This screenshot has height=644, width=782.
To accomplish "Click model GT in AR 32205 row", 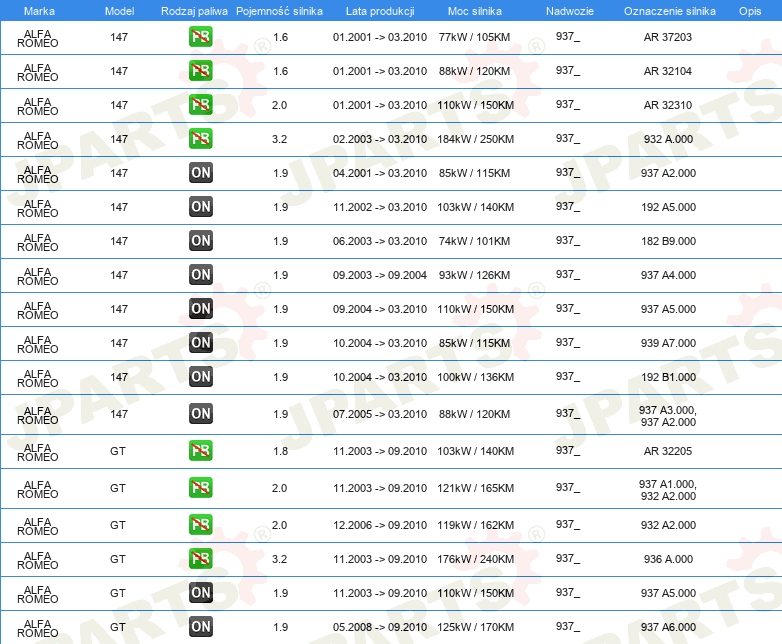I will click(118, 451).
